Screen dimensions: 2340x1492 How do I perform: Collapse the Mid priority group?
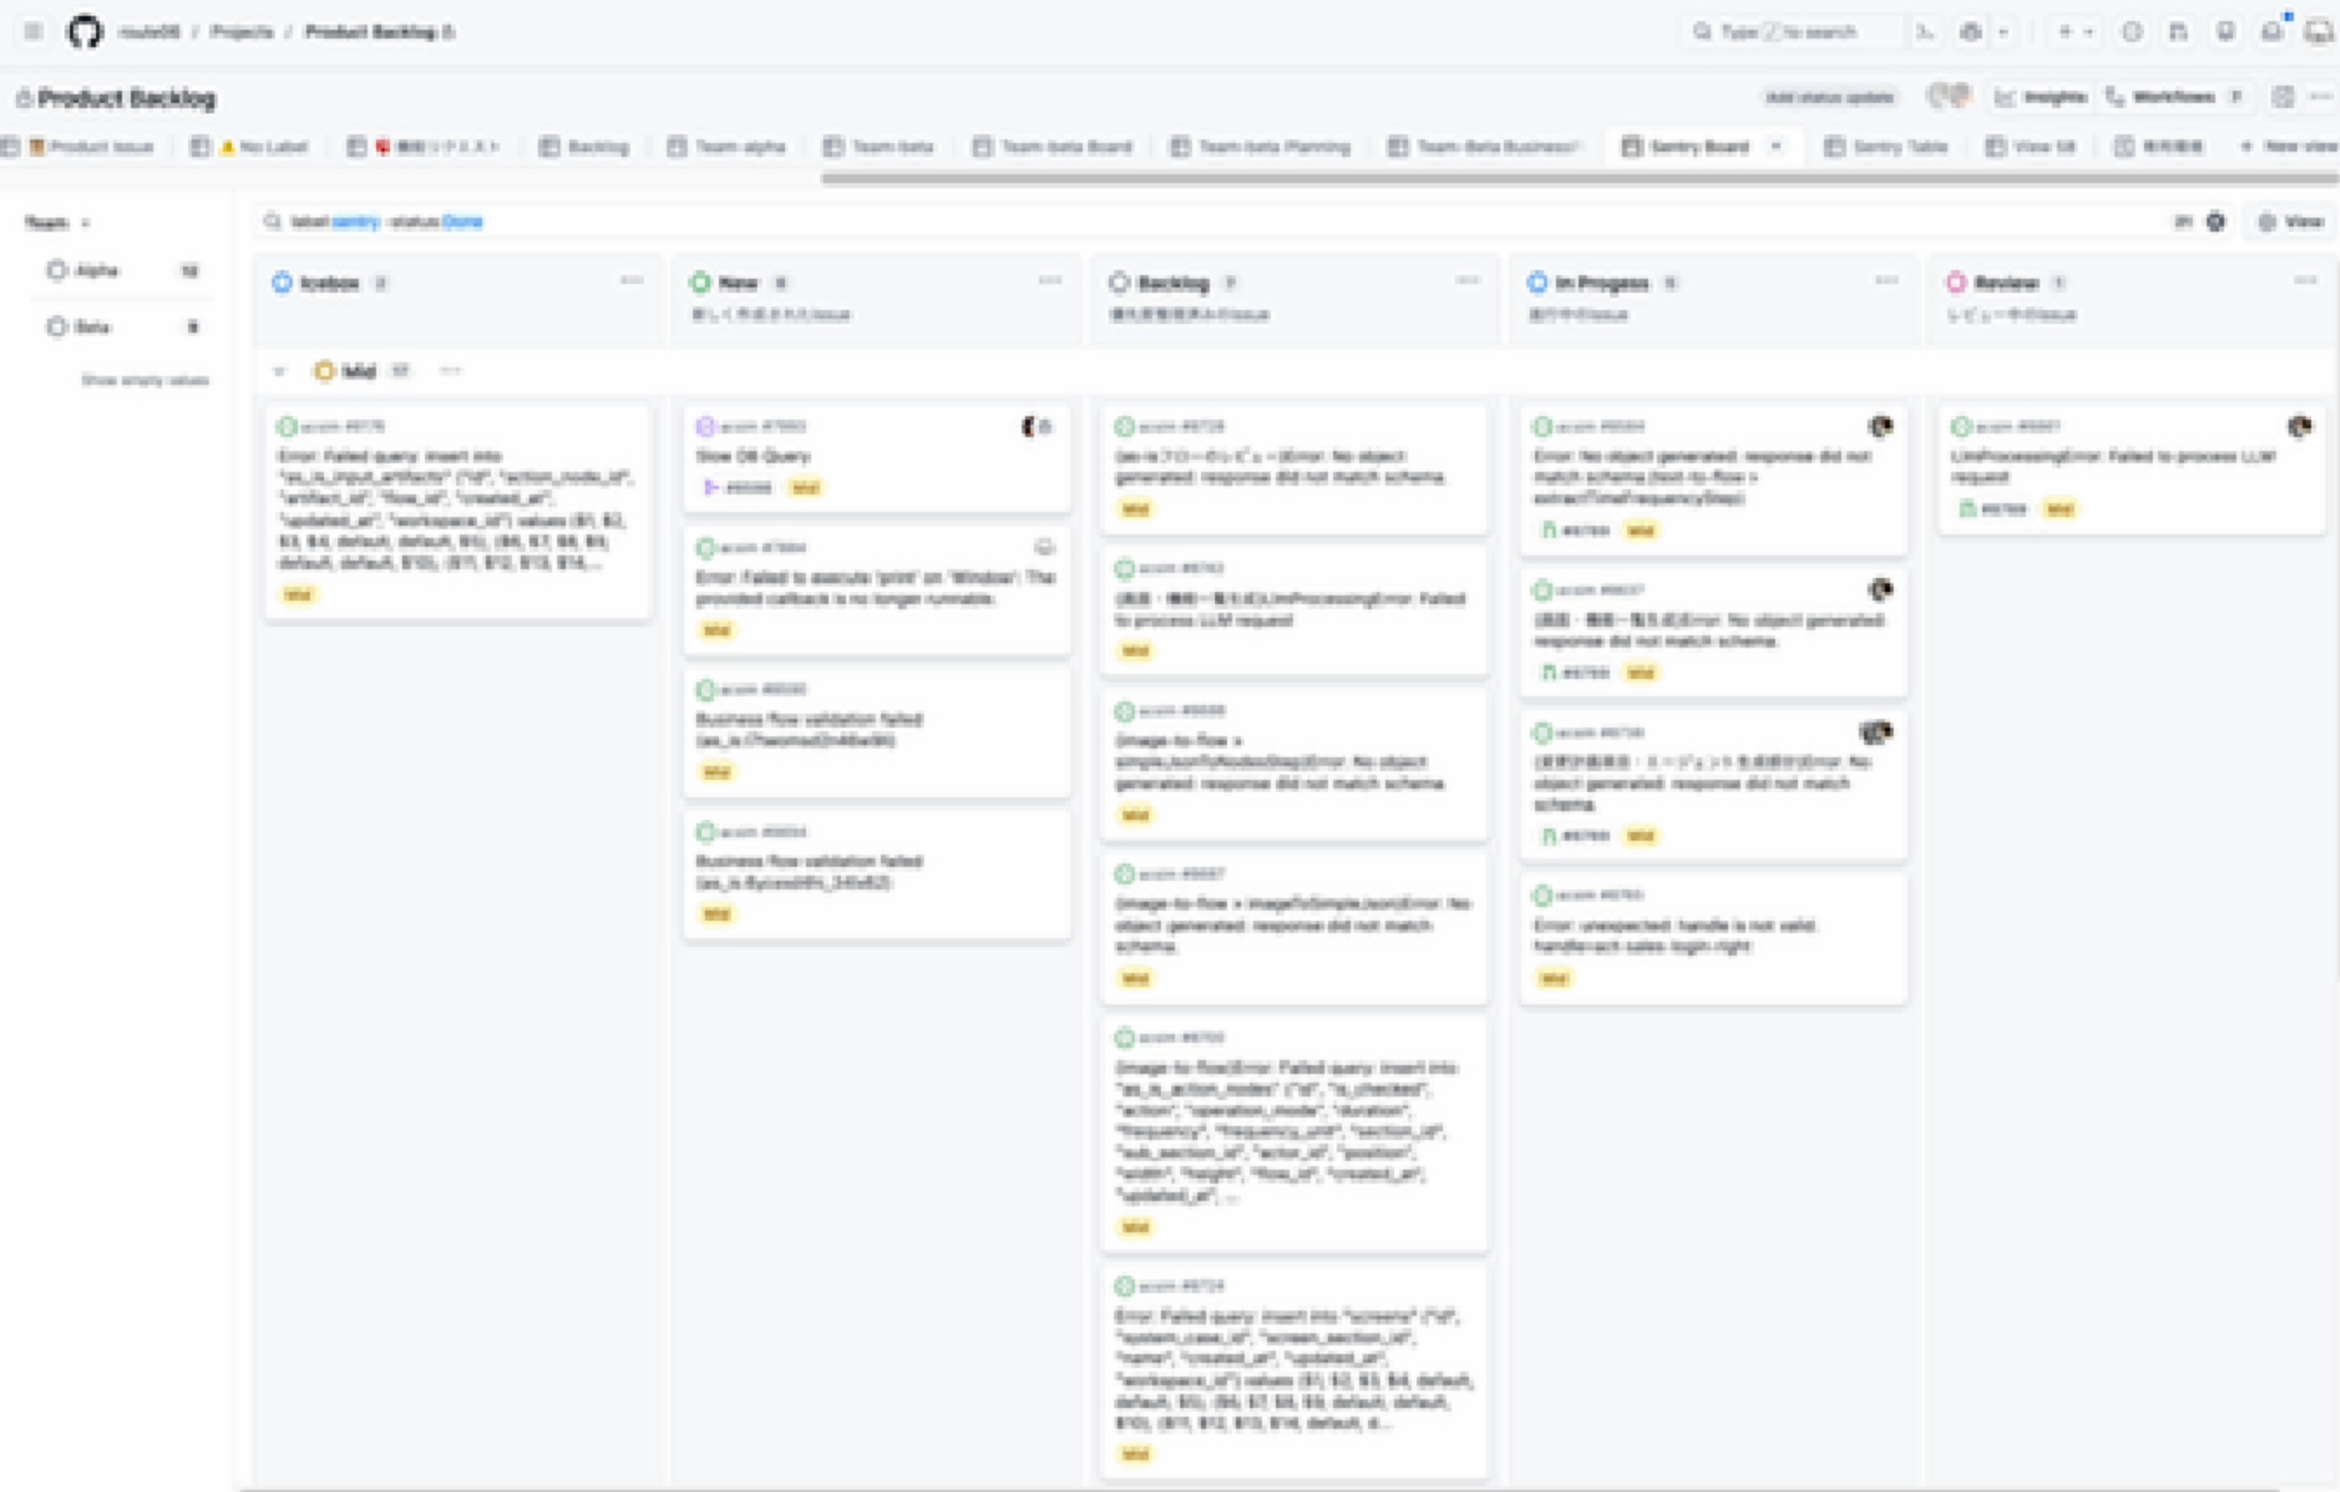279,371
